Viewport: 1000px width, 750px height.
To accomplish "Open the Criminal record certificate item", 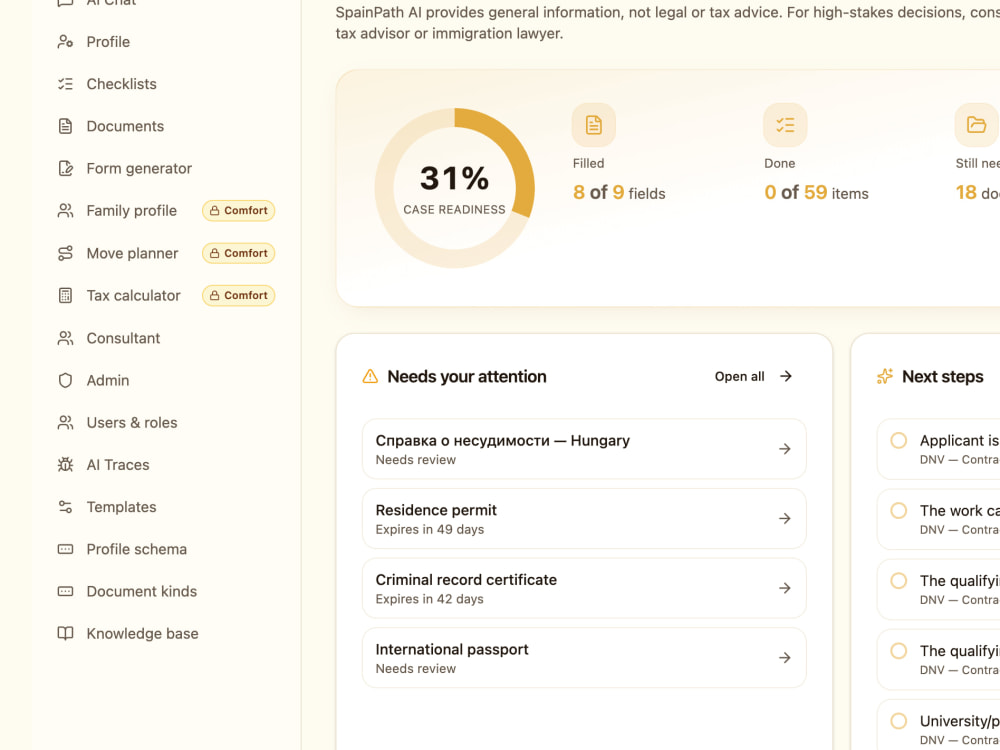I will pos(584,588).
